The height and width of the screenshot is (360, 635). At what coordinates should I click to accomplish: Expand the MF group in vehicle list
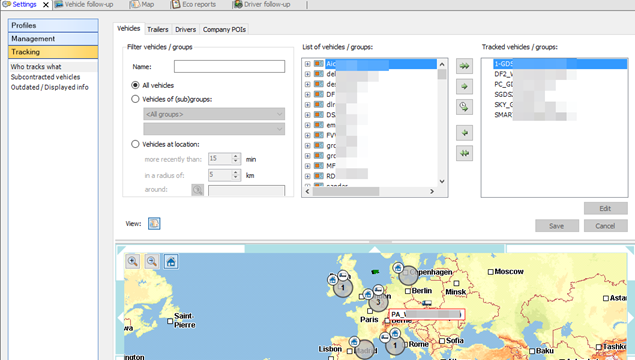click(x=307, y=166)
